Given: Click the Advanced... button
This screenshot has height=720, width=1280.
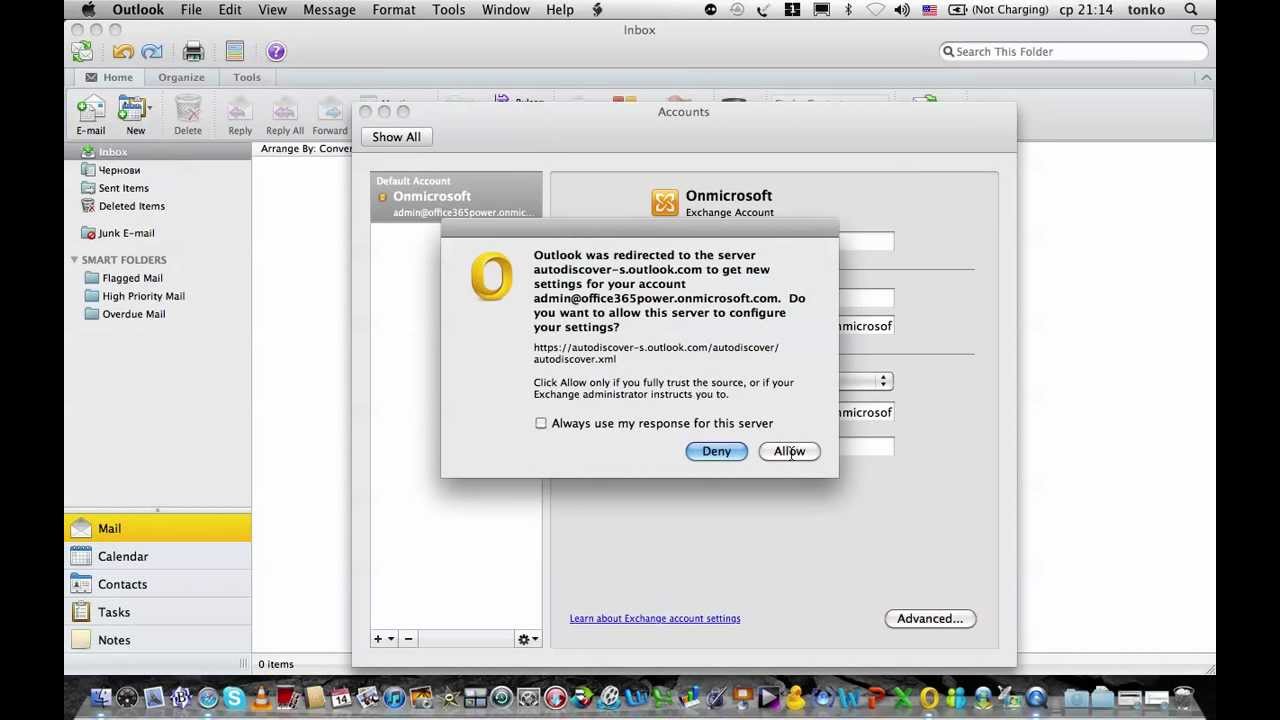Looking at the screenshot, I should coord(930,619).
